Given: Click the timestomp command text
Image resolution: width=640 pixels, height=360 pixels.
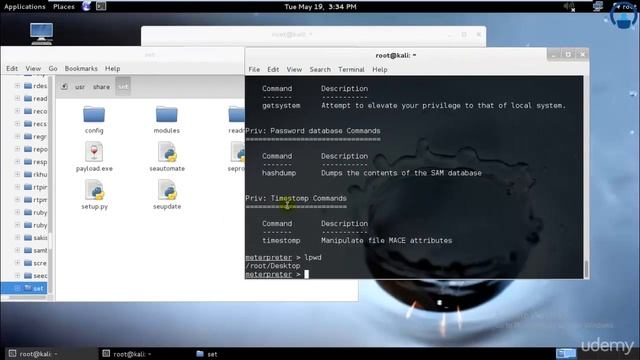Looking at the screenshot, I should point(281,240).
